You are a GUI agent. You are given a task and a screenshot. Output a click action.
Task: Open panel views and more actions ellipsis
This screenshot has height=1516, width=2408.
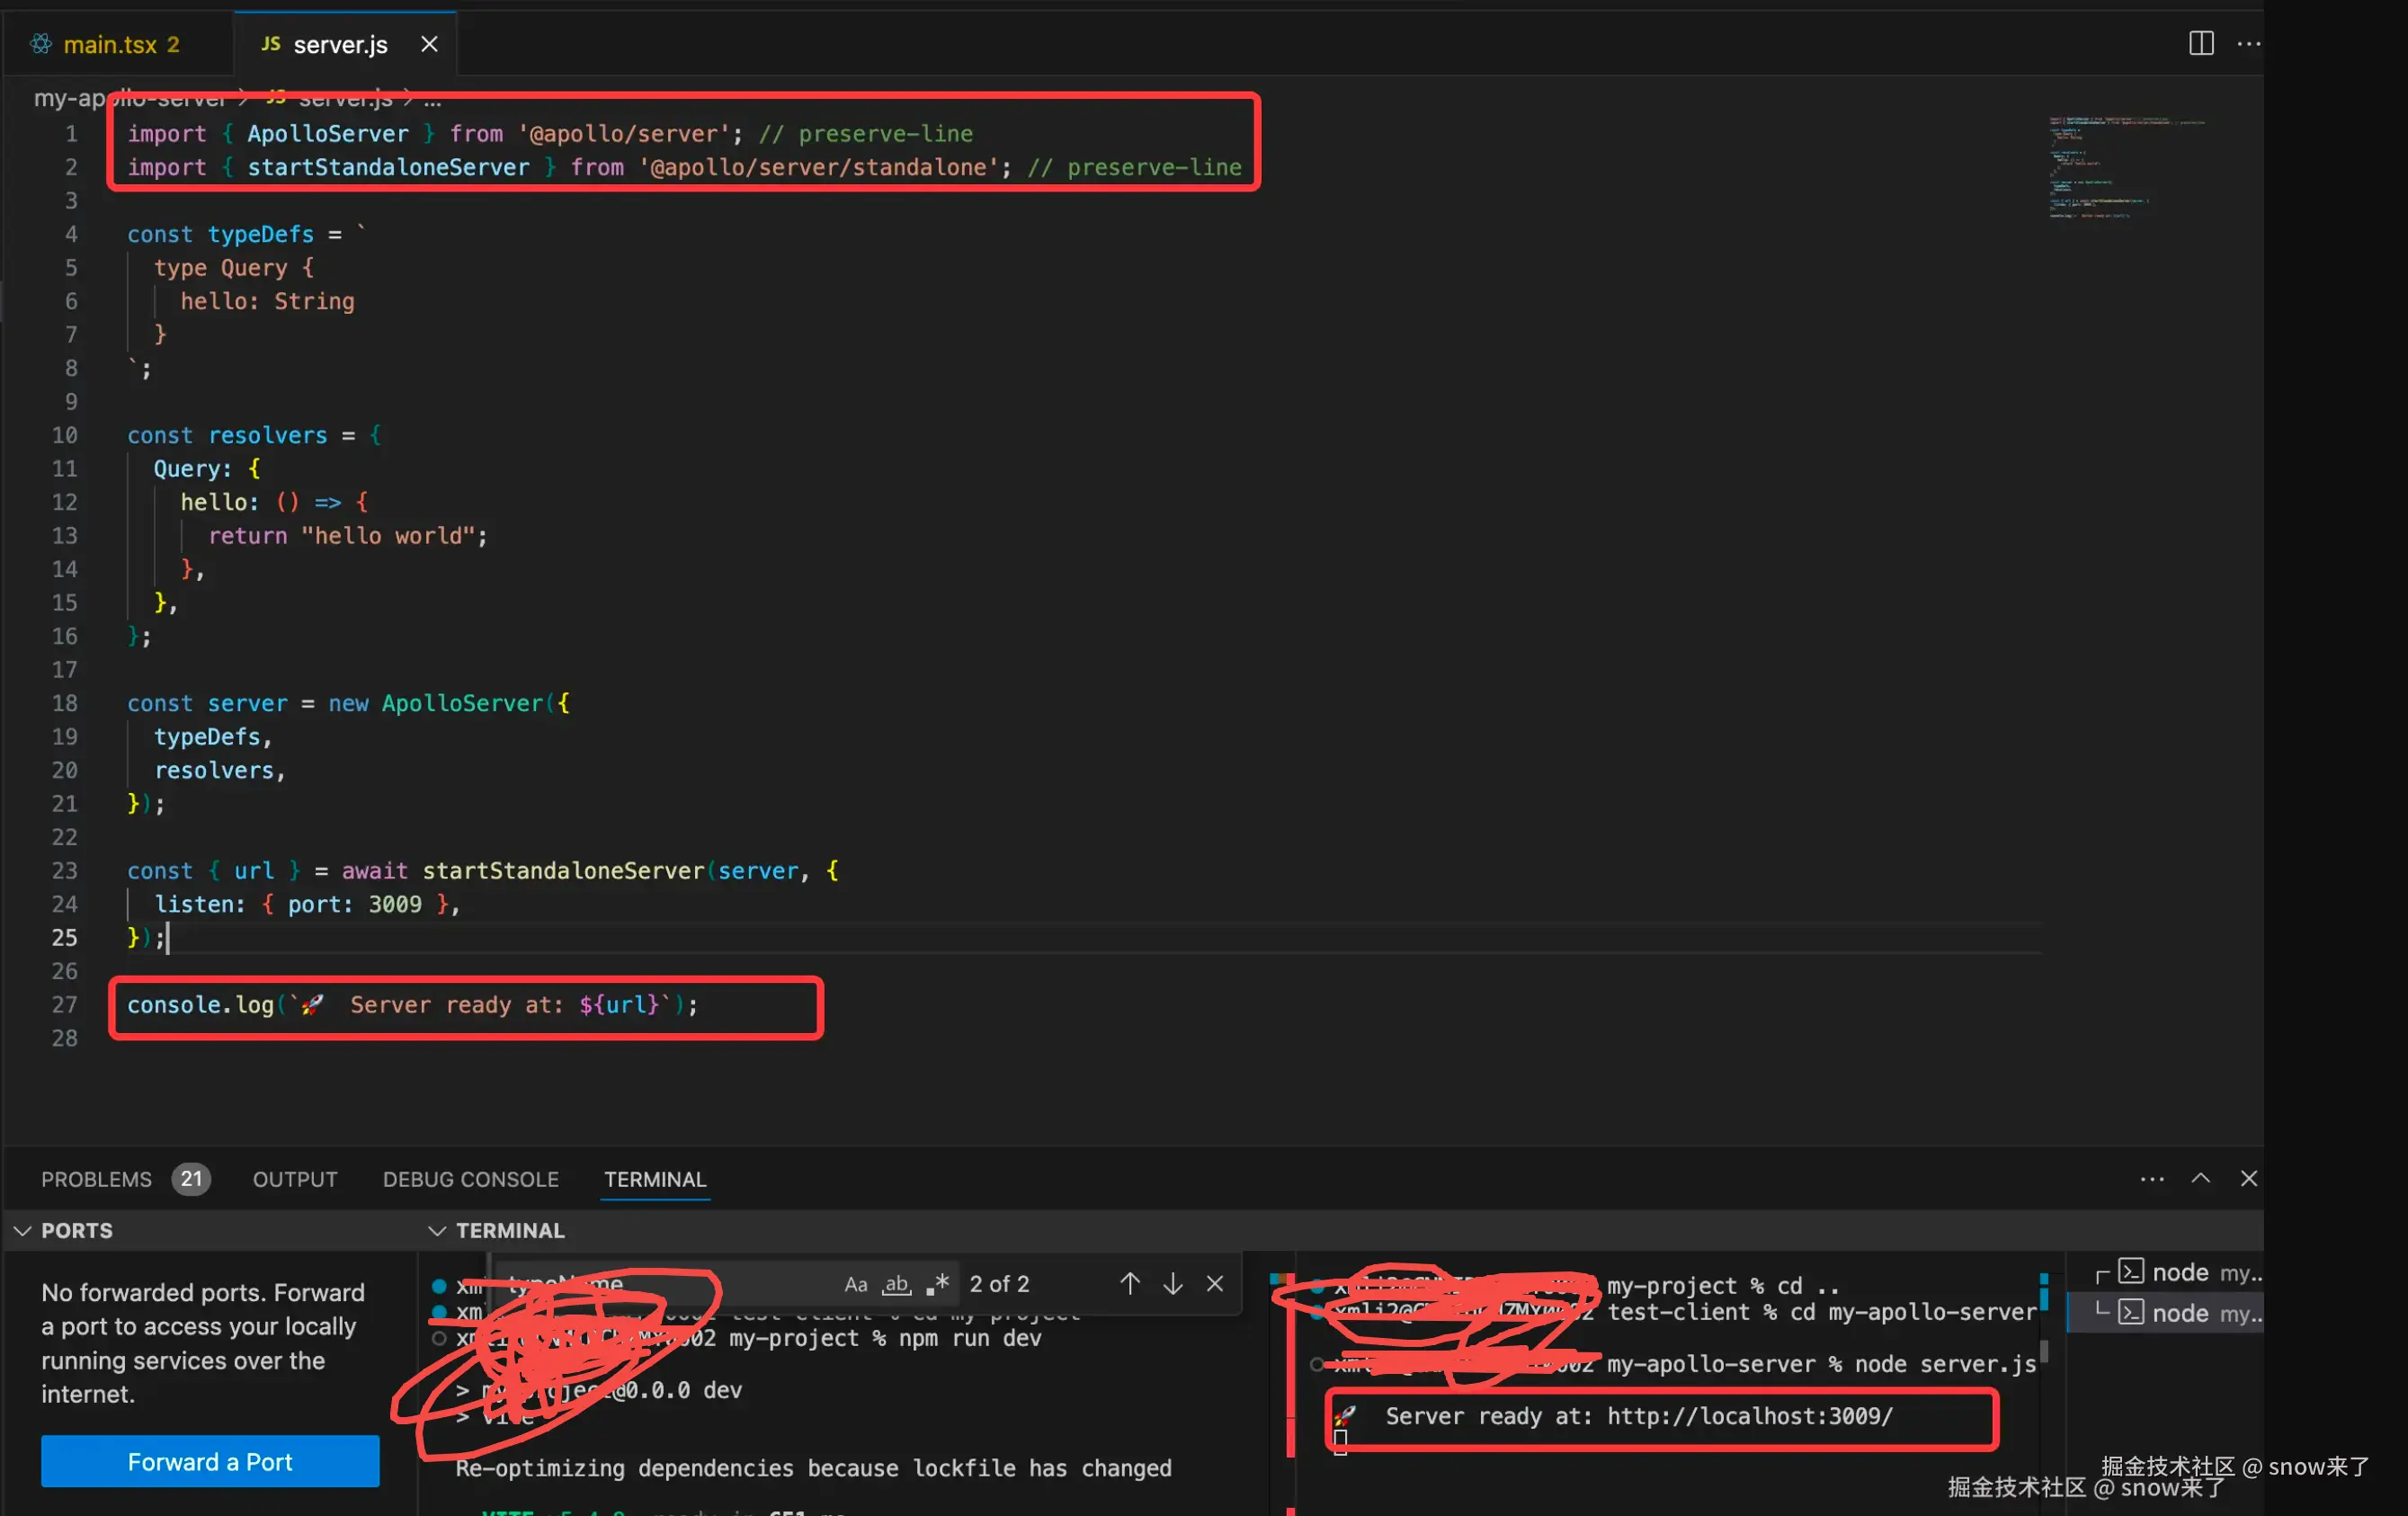point(2152,1179)
